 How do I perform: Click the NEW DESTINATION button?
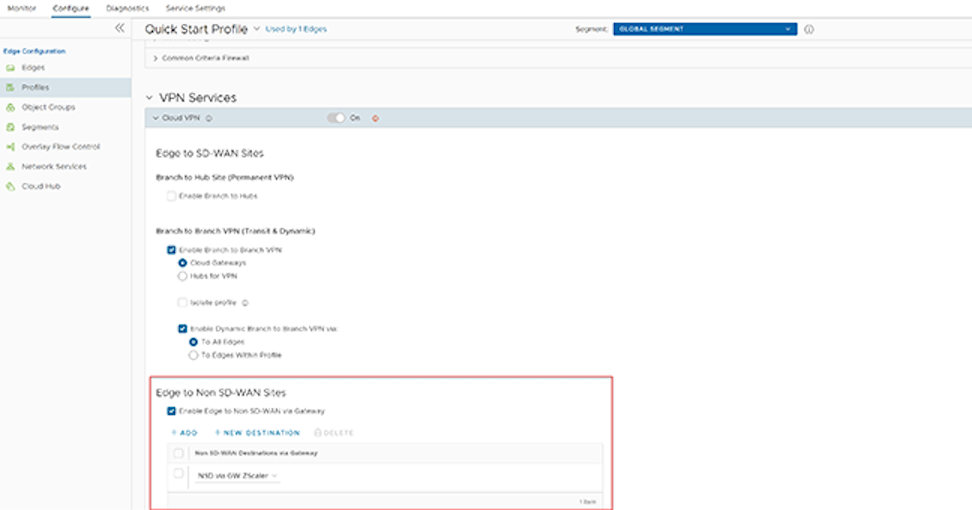[x=257, y=433]
